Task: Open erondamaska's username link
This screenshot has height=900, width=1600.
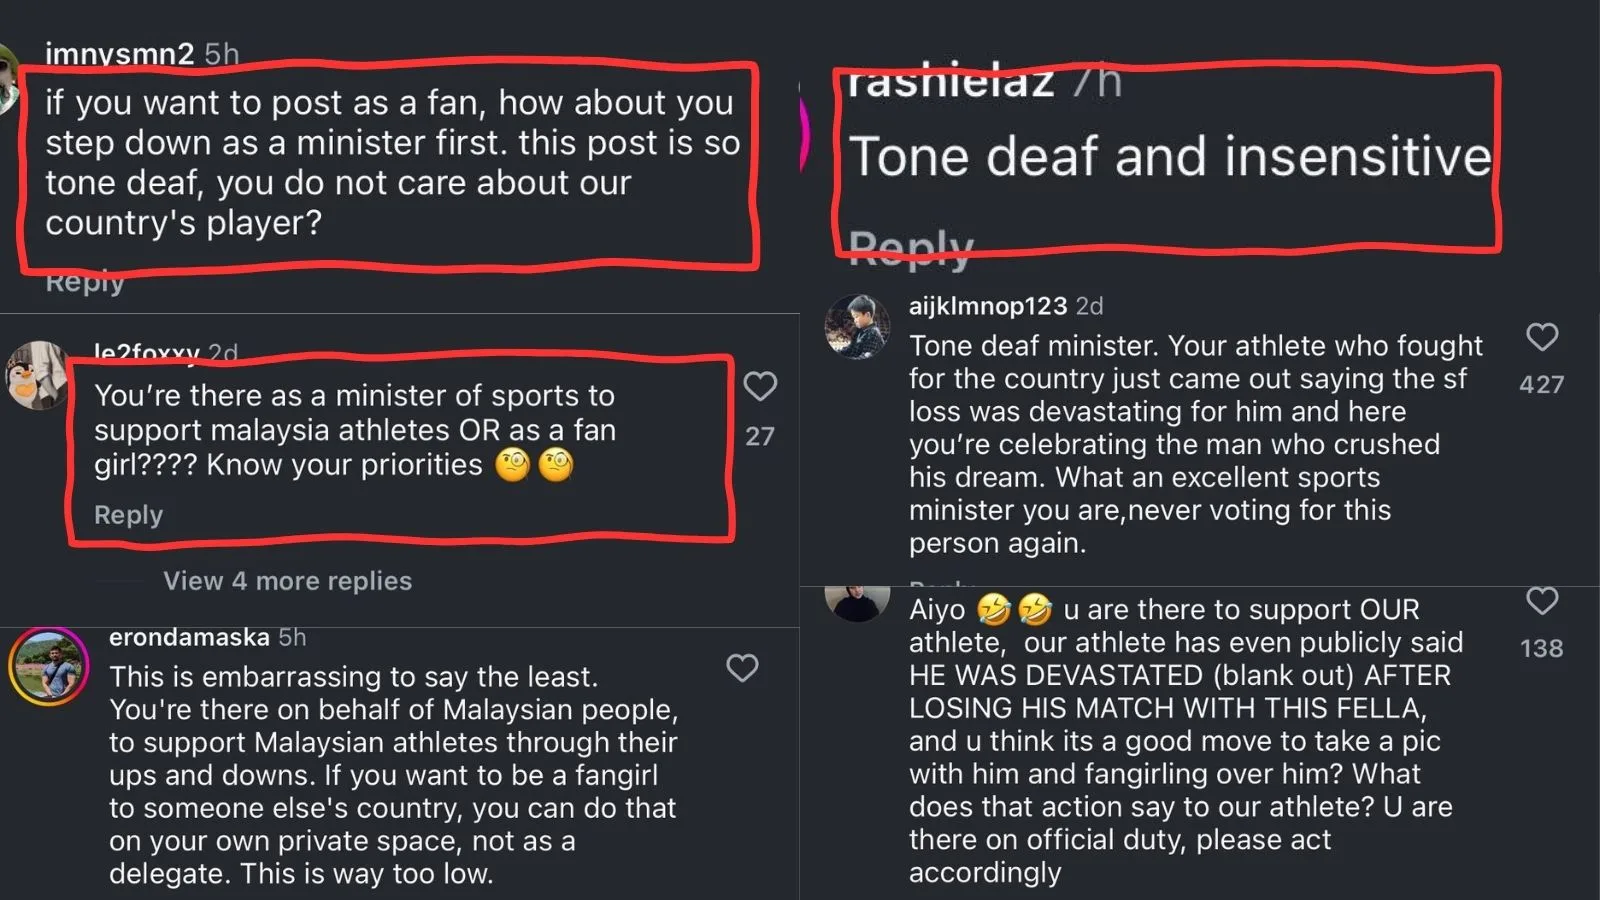Action: (189, 637)
